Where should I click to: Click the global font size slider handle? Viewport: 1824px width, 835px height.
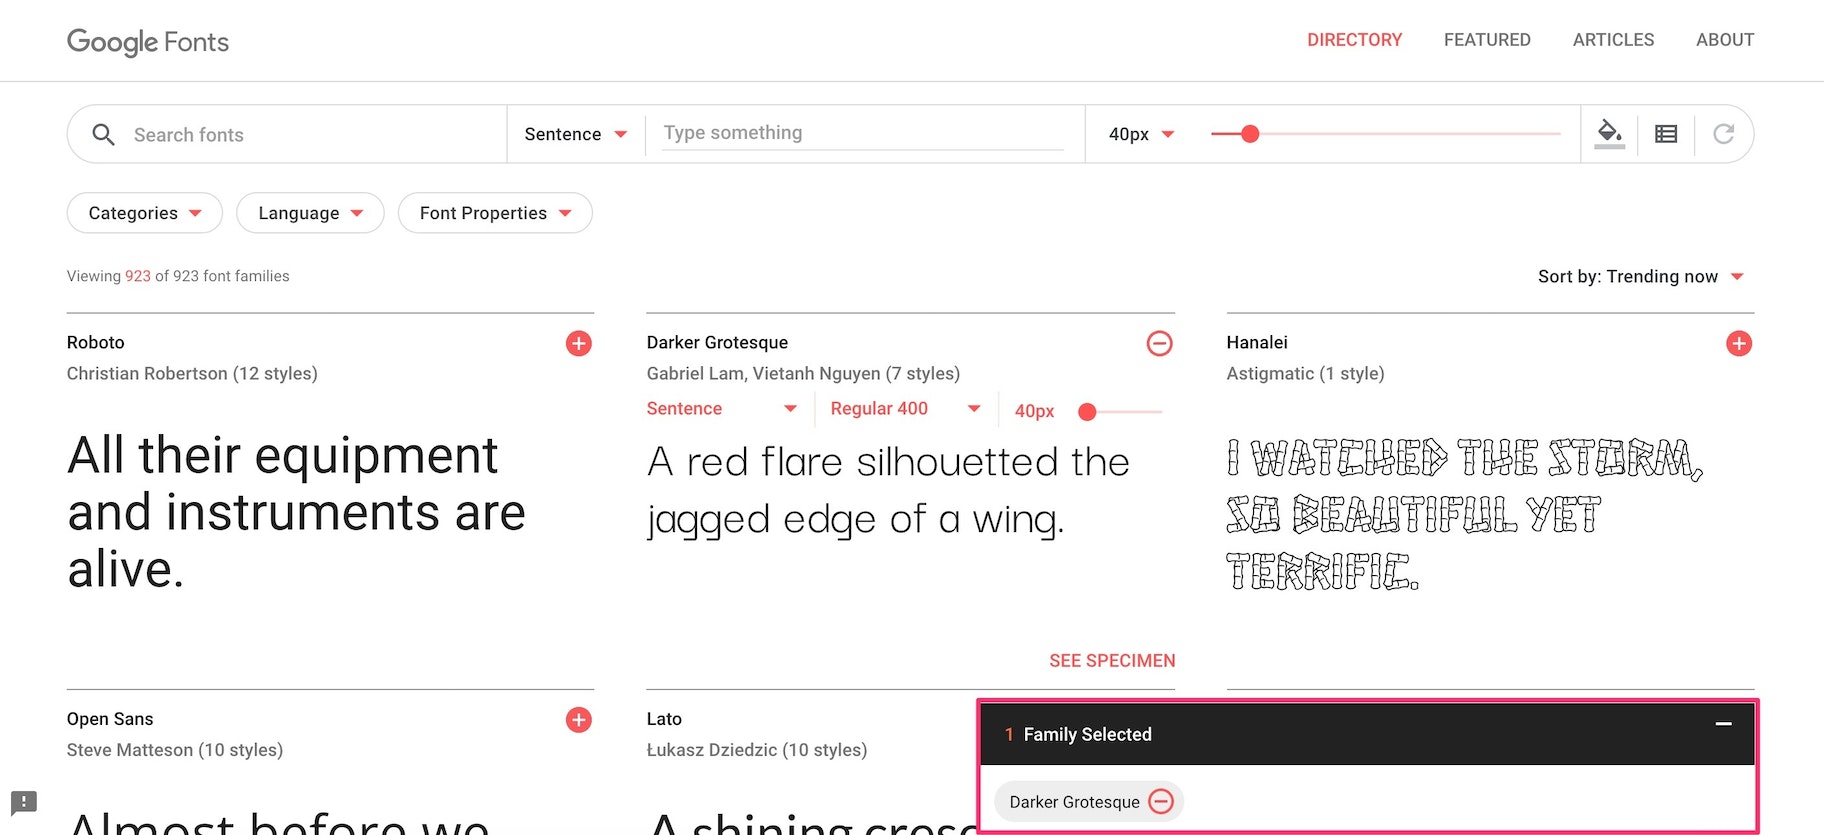tap(1249, 134)
